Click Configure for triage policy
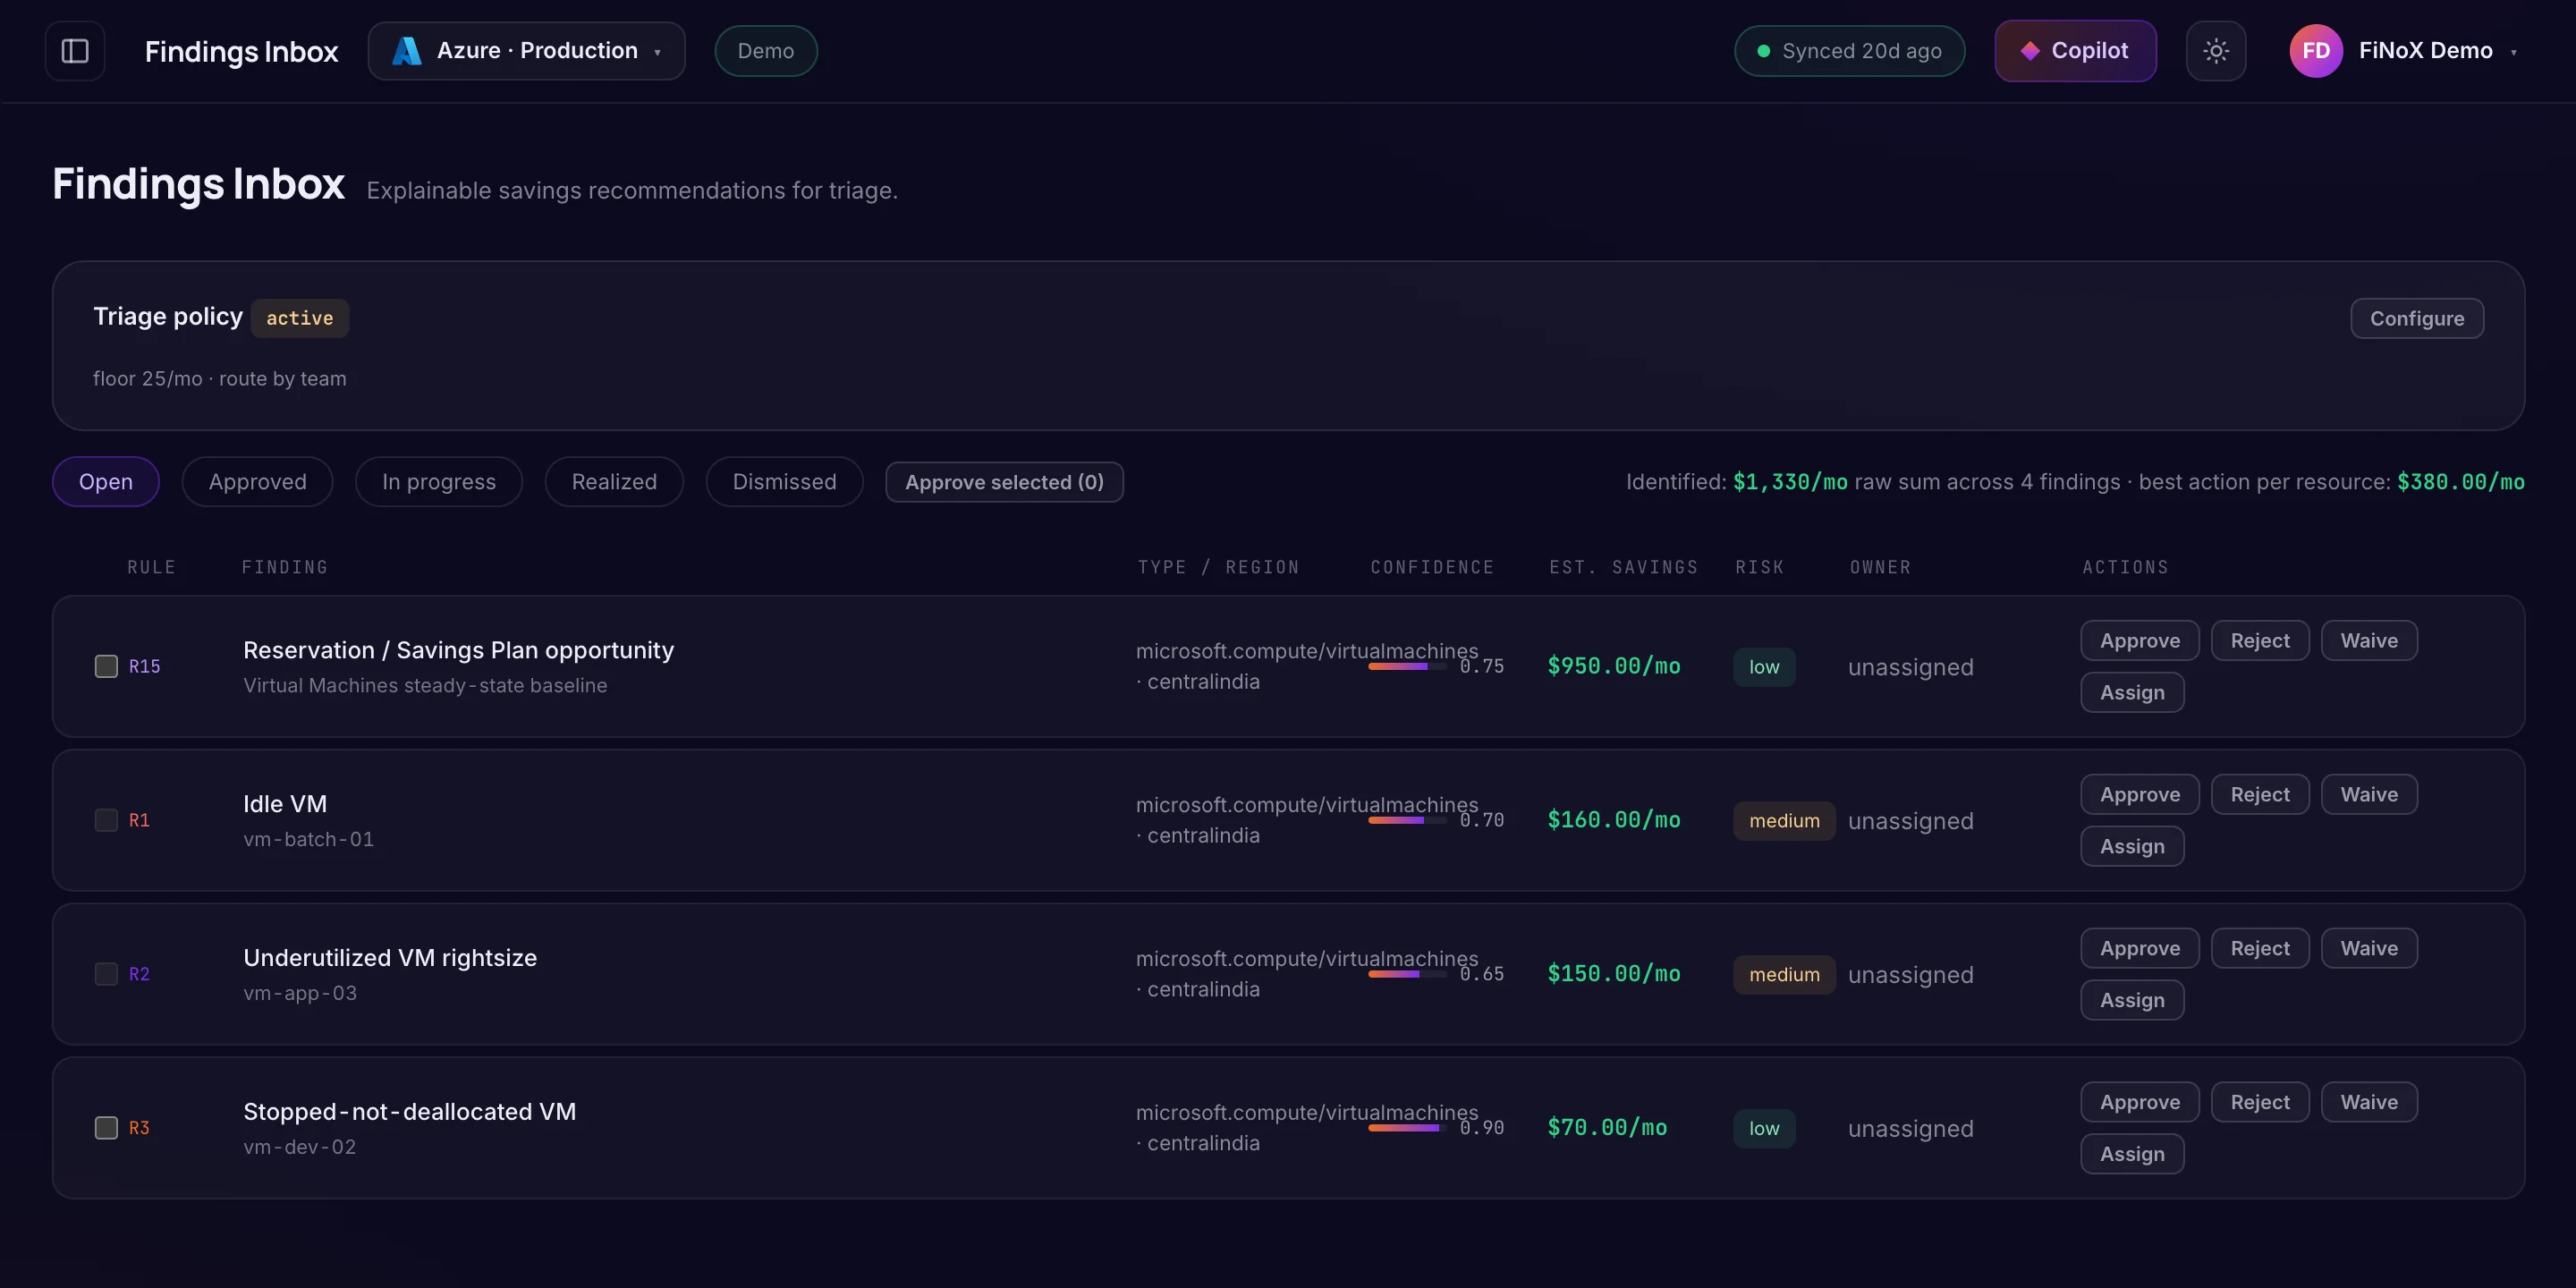Image resolution: width=2576 pixels, height=1288 pixels. (x=2417, y=319)
